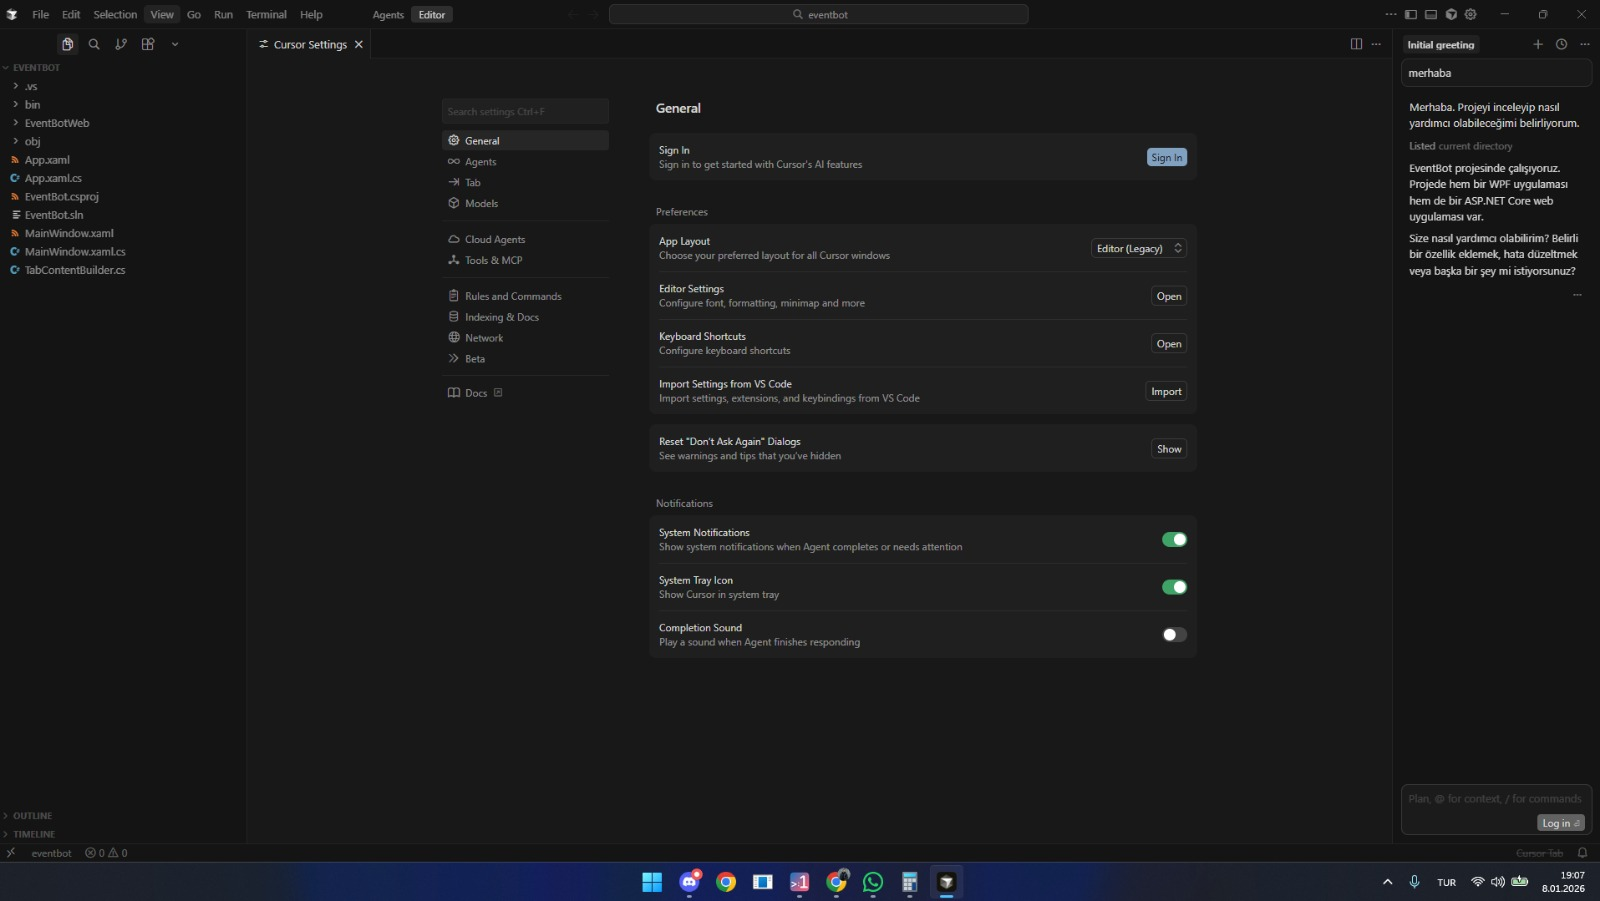Focus the Search settings field
1600x901 pixels.
pyautogui.click(x=525, y=111)
